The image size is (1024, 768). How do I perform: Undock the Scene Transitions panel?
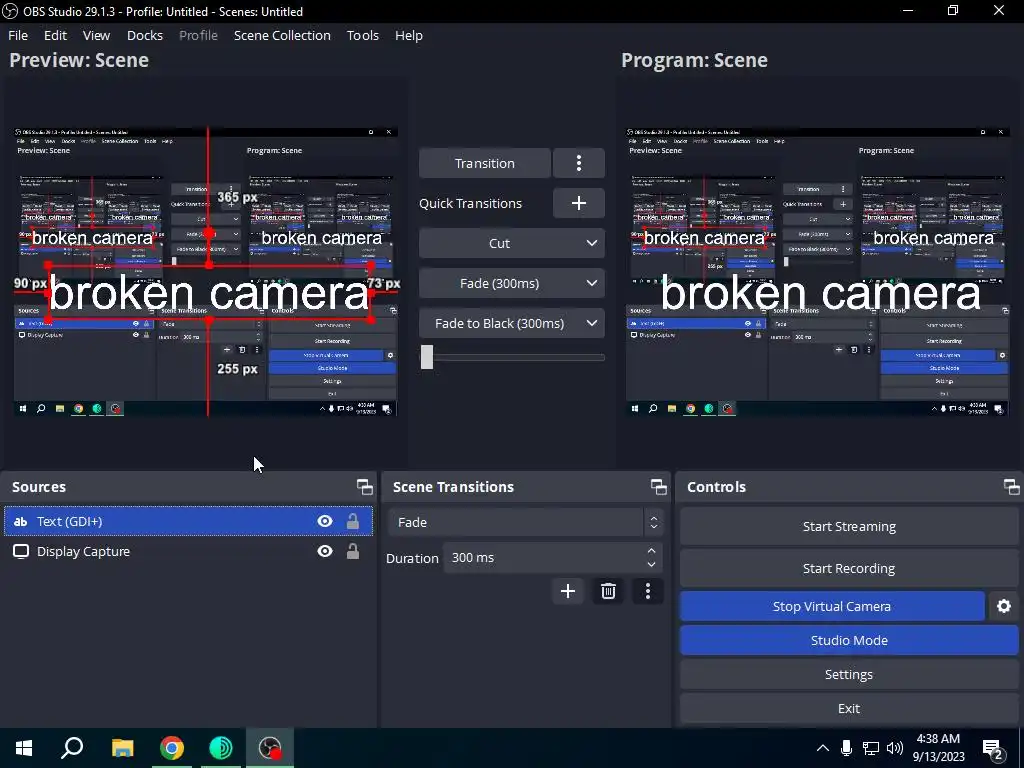click(x=659, y=487)
